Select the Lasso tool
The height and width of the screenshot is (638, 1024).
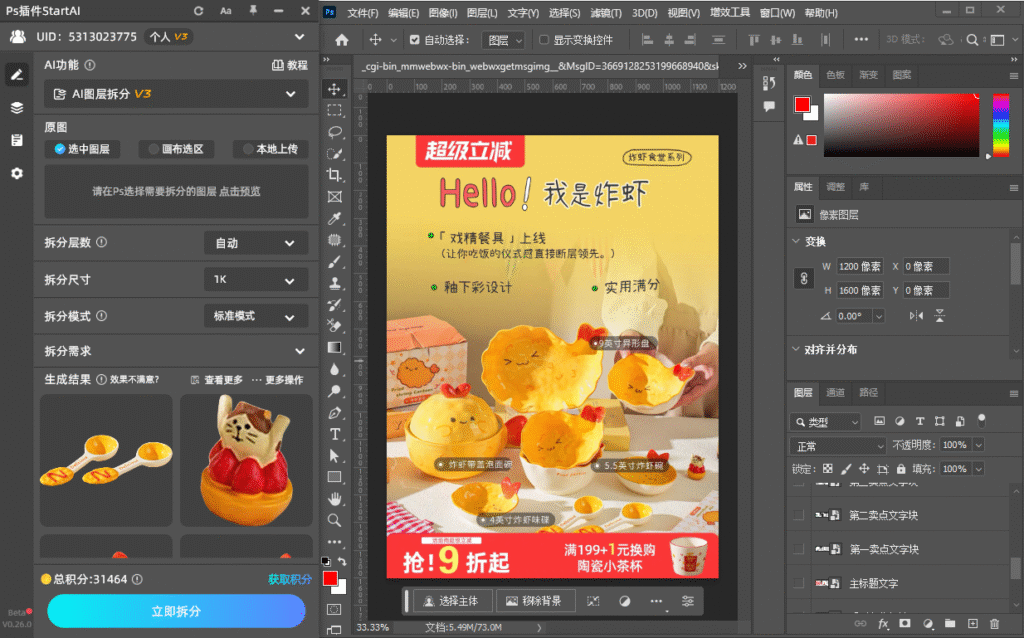coord(334,132)
